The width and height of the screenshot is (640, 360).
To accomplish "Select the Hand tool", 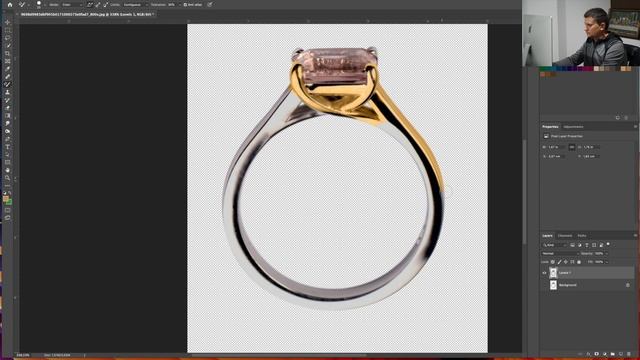I will (7, 170).
